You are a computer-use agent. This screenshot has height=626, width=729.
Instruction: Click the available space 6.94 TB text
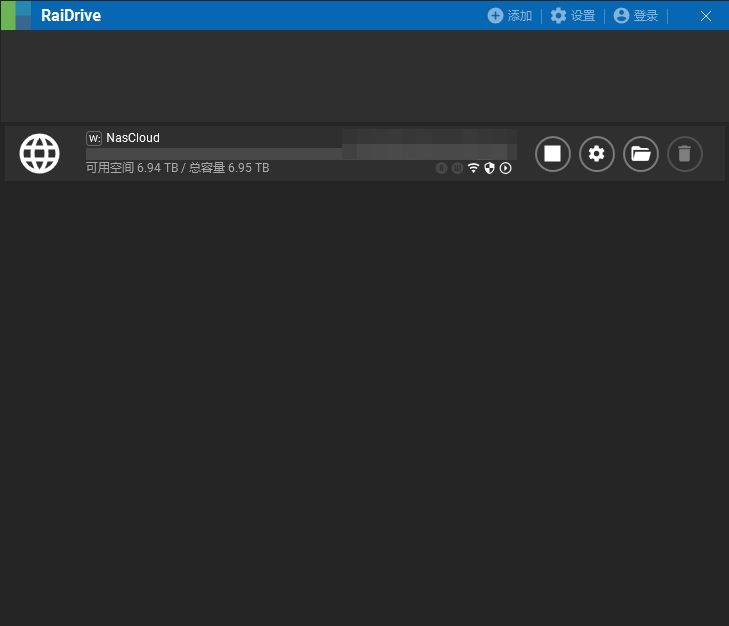(x=132, y=168)
